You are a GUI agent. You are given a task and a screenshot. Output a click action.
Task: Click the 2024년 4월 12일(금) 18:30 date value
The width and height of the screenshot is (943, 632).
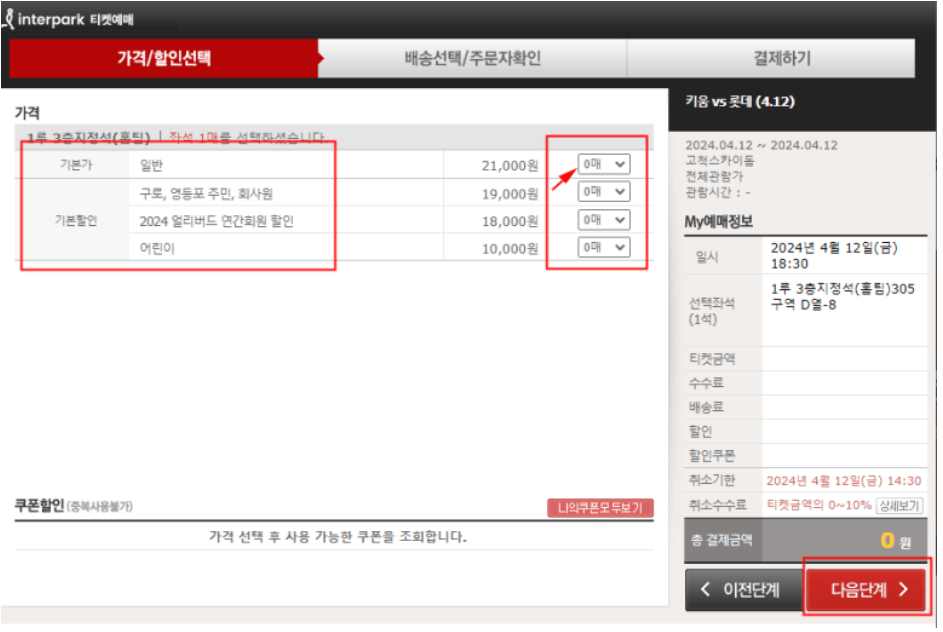[836, 257]
